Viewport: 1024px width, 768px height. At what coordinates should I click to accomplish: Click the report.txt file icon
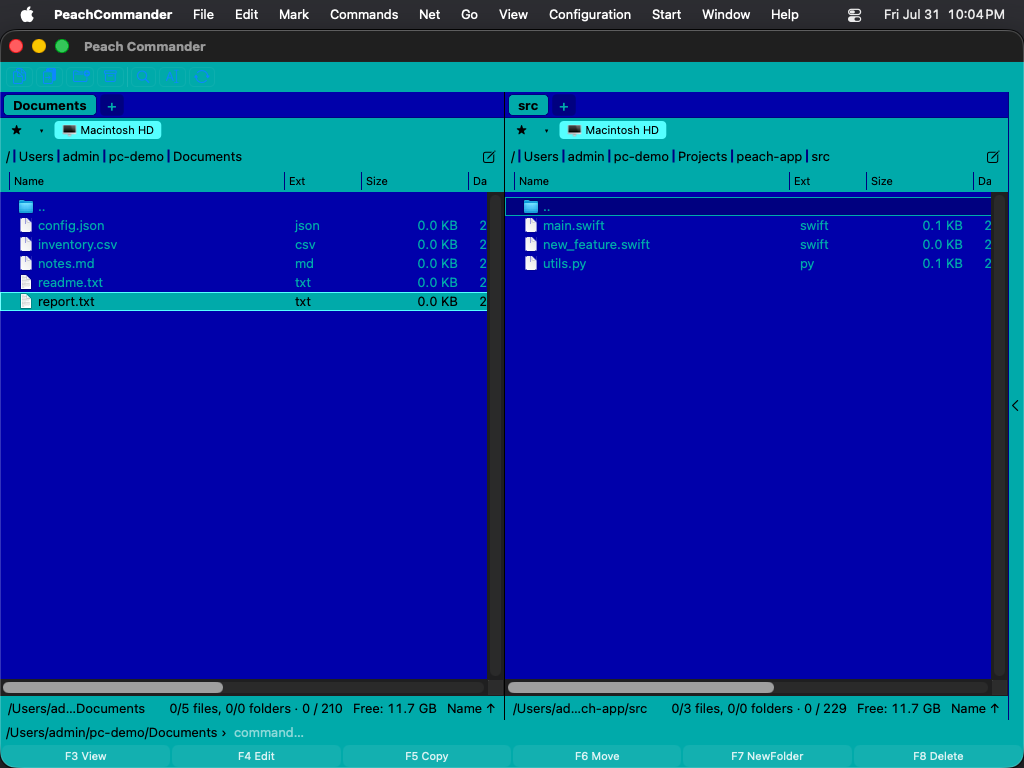[x=26, y=301]
